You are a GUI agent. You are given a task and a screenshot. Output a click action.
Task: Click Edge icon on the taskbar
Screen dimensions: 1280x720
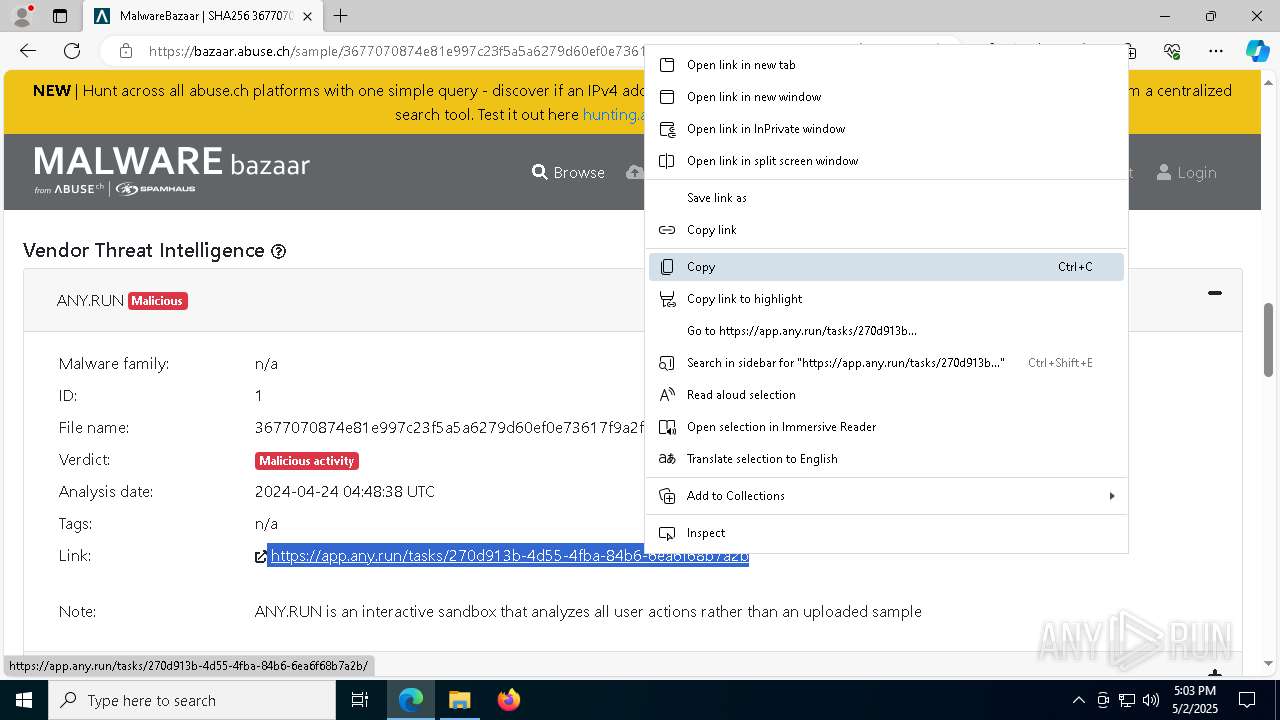tap(411, 700)
